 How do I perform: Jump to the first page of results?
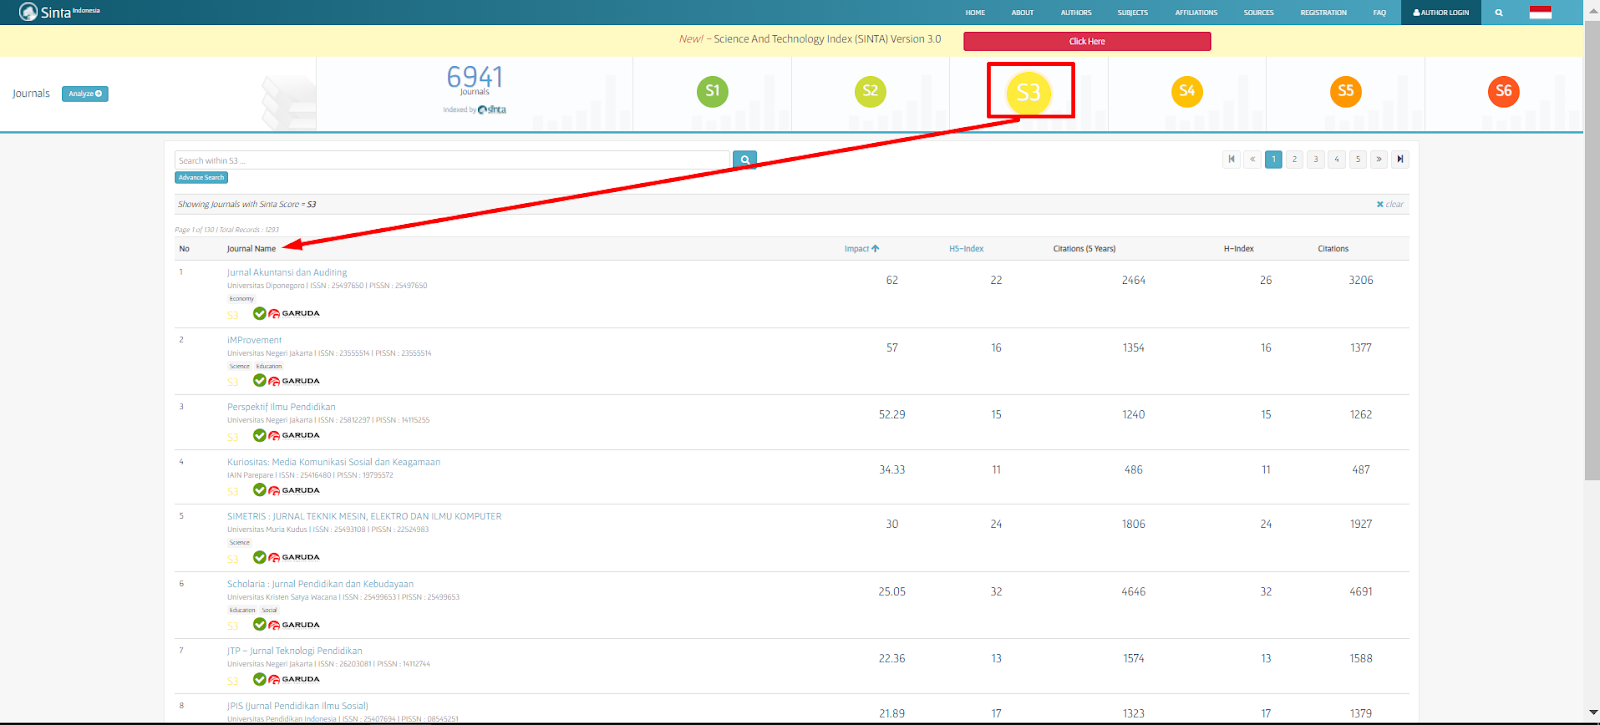click(1231, 159)
